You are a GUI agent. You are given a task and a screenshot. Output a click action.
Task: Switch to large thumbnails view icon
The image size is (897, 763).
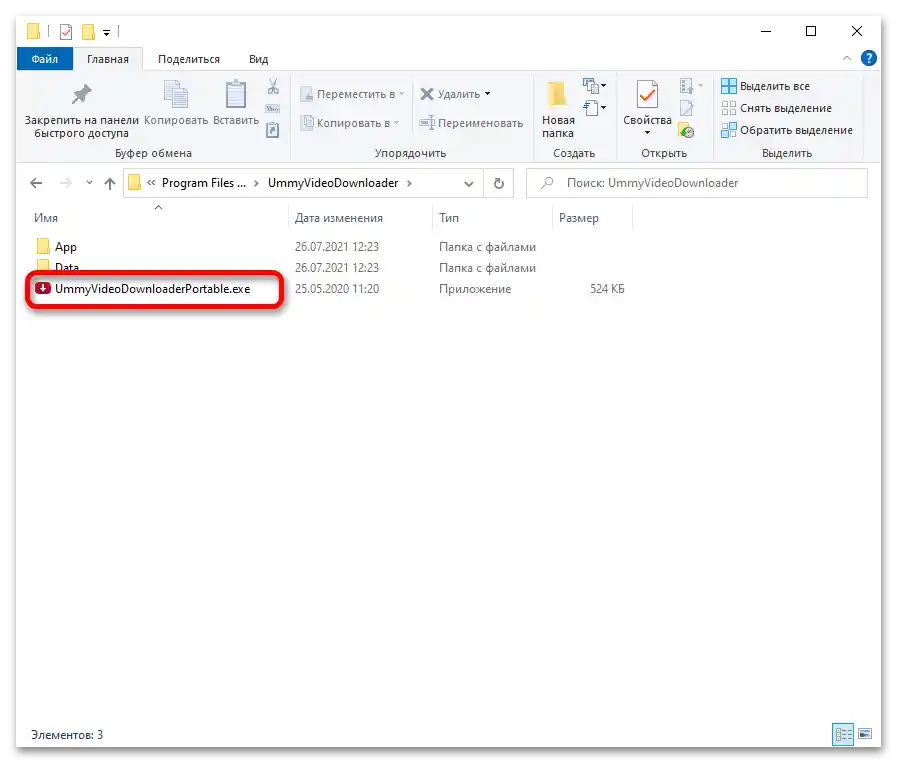(865, 734)
